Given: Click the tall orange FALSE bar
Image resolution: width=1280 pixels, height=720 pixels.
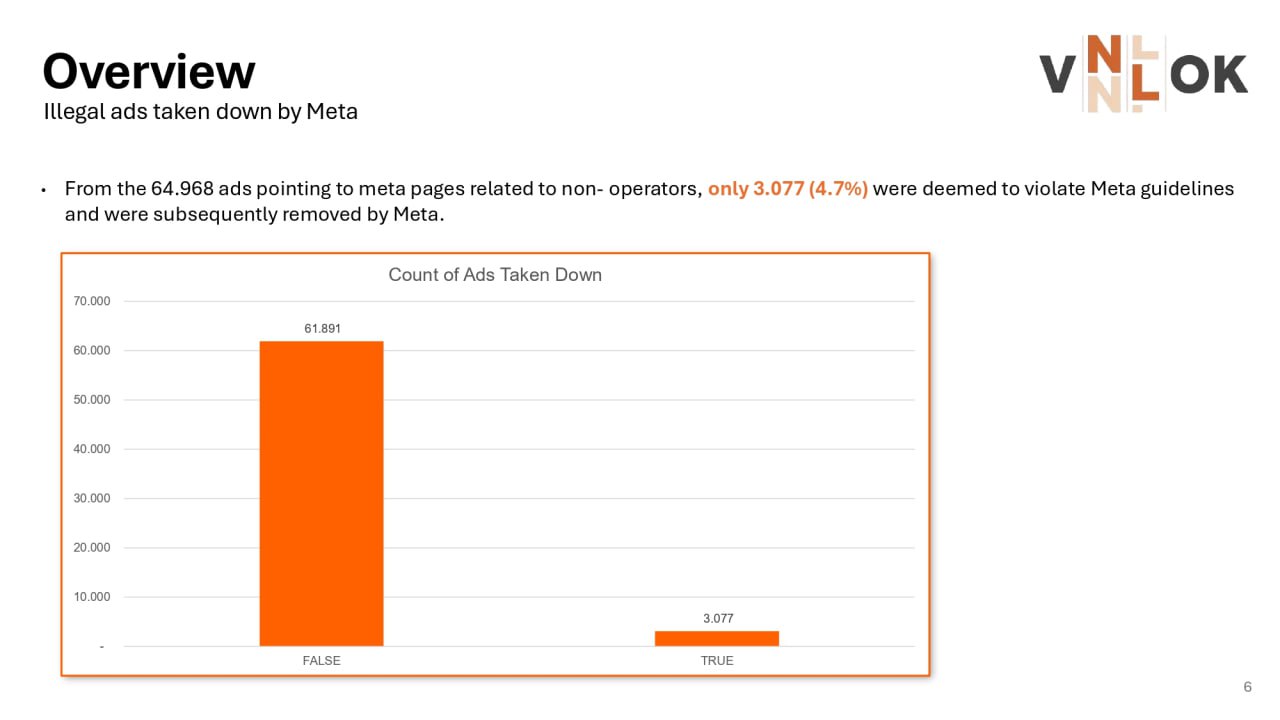Looking at the screenshot, I should (x=321, y=493).
